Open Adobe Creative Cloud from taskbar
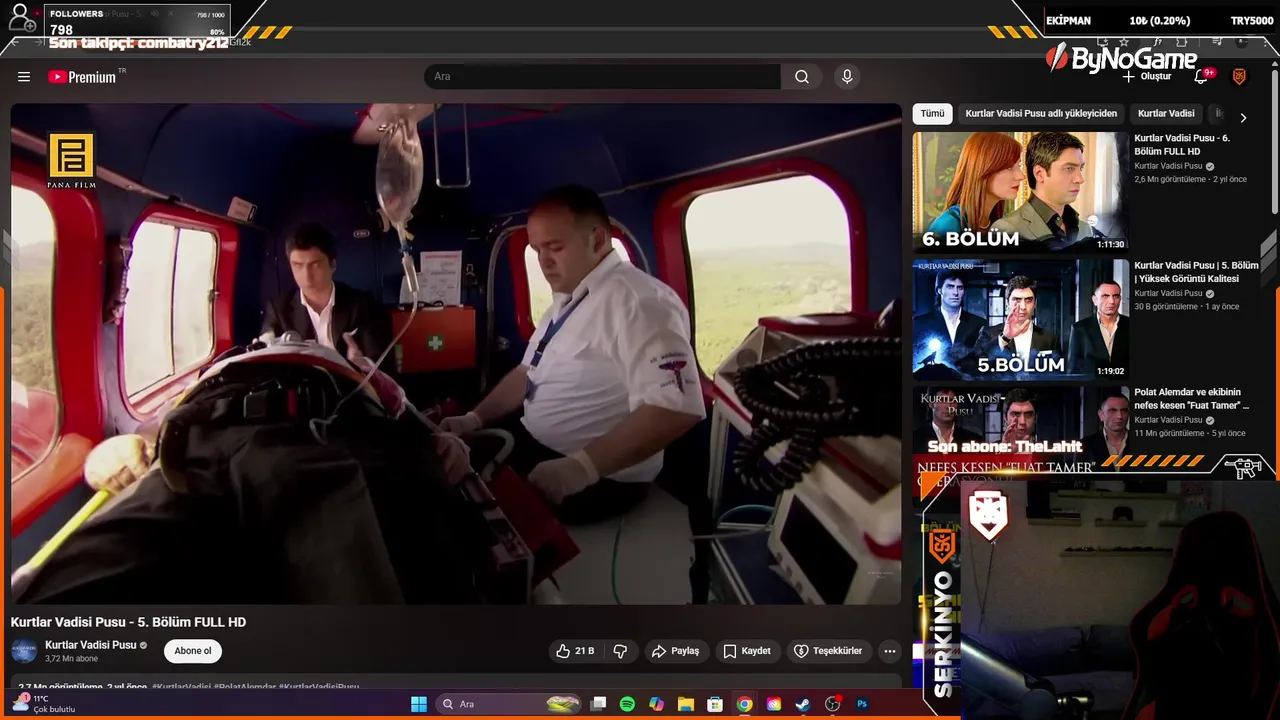This screenshot has height=720, width=1280. click(773, 704)
